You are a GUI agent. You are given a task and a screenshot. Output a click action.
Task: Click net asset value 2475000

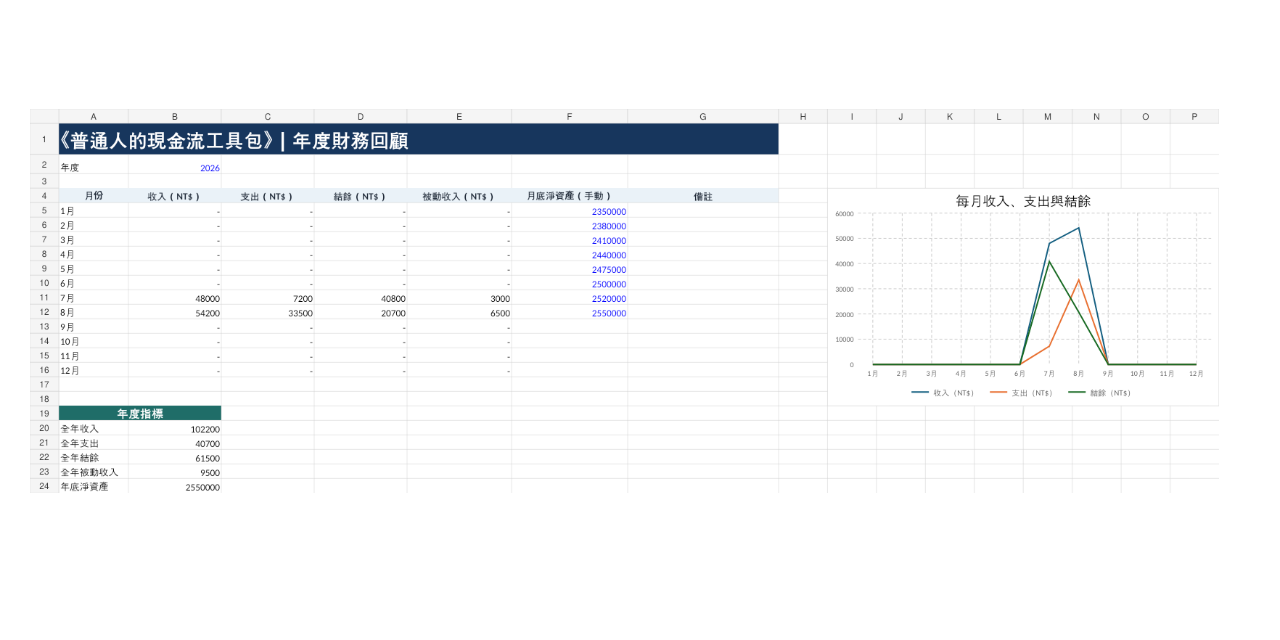[570, 270]
